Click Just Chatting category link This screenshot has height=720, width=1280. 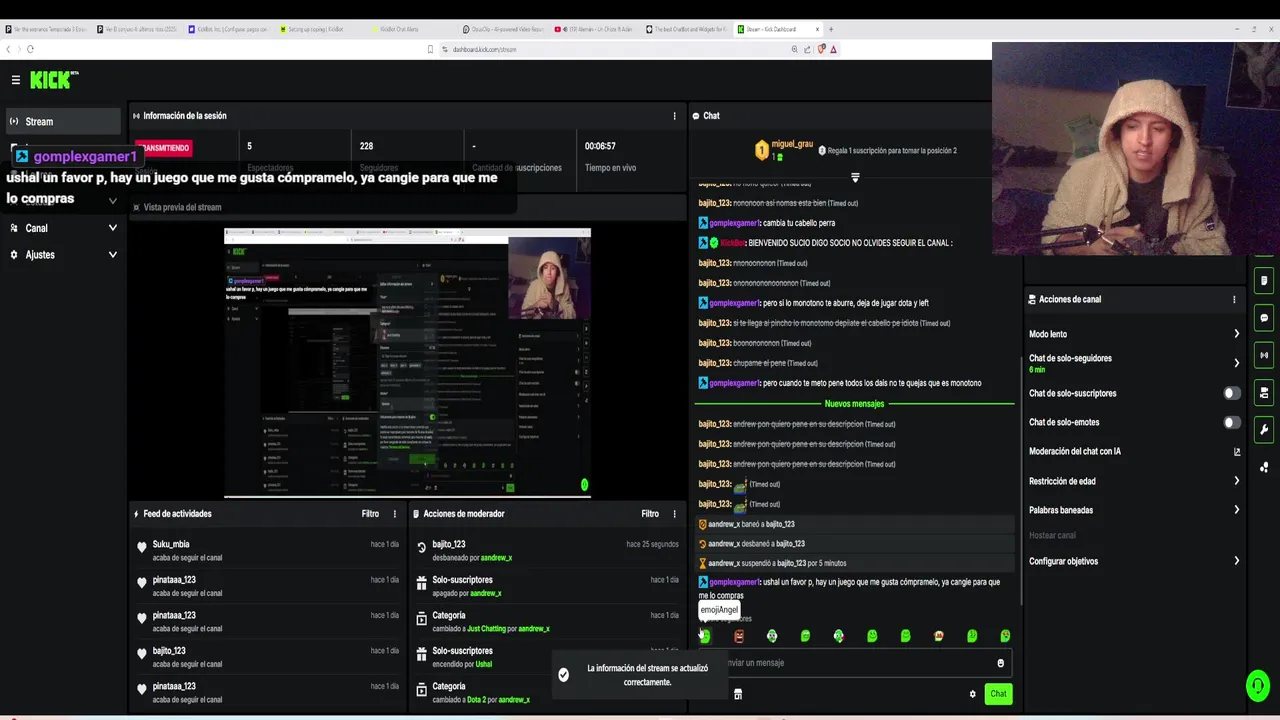point(486,629)
